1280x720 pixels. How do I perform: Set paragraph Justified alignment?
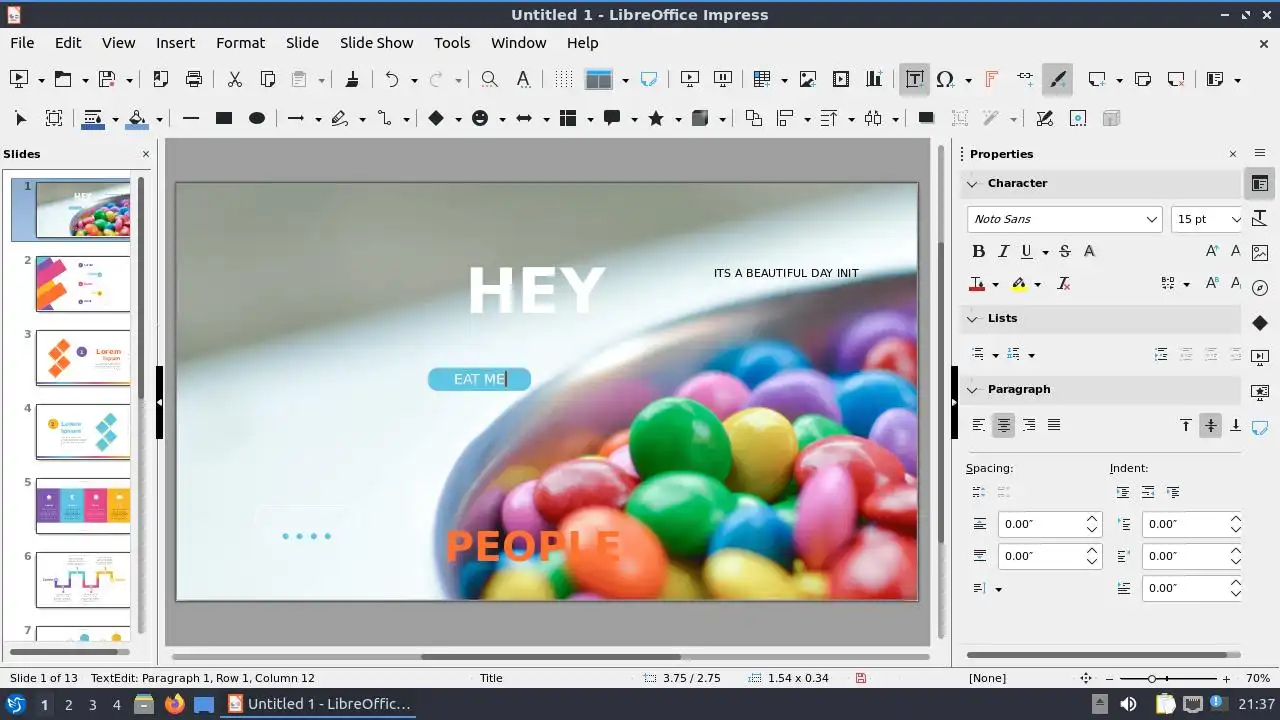coord(1054,425)
